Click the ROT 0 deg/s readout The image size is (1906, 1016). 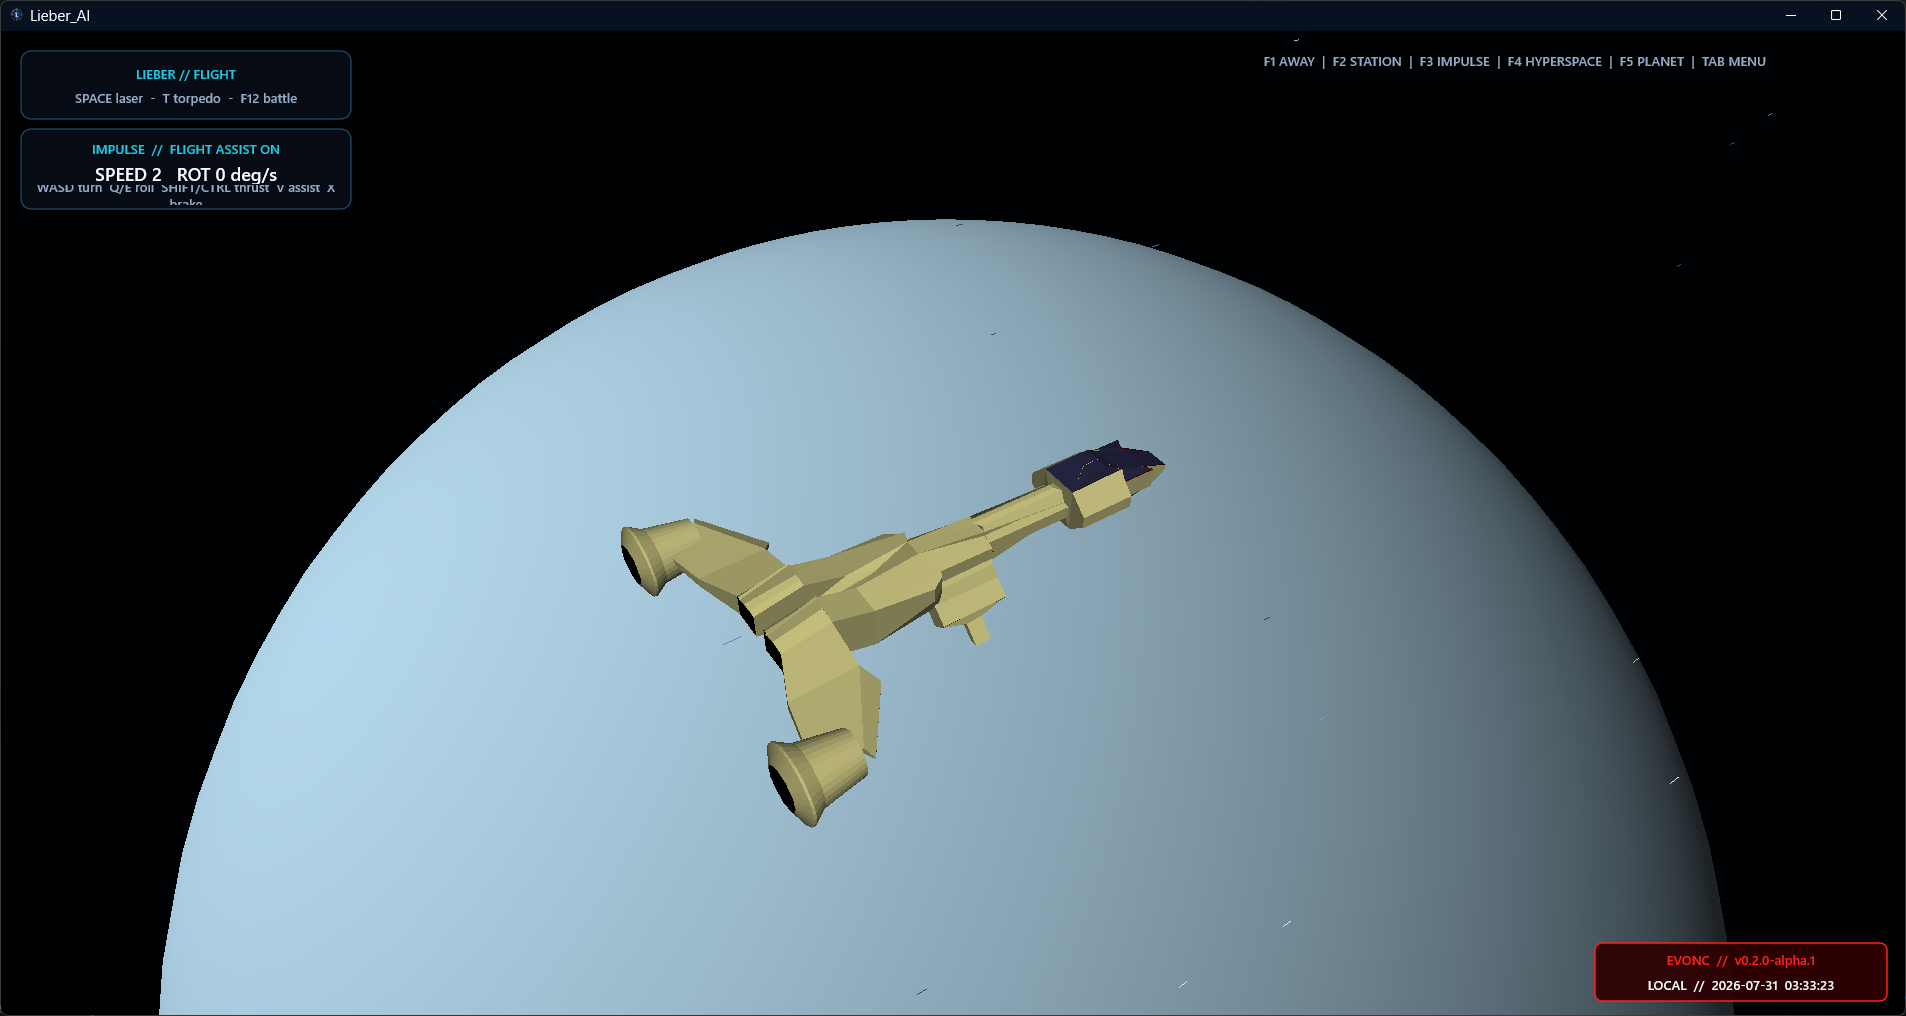pyautogui.click(x=227, y=175)
